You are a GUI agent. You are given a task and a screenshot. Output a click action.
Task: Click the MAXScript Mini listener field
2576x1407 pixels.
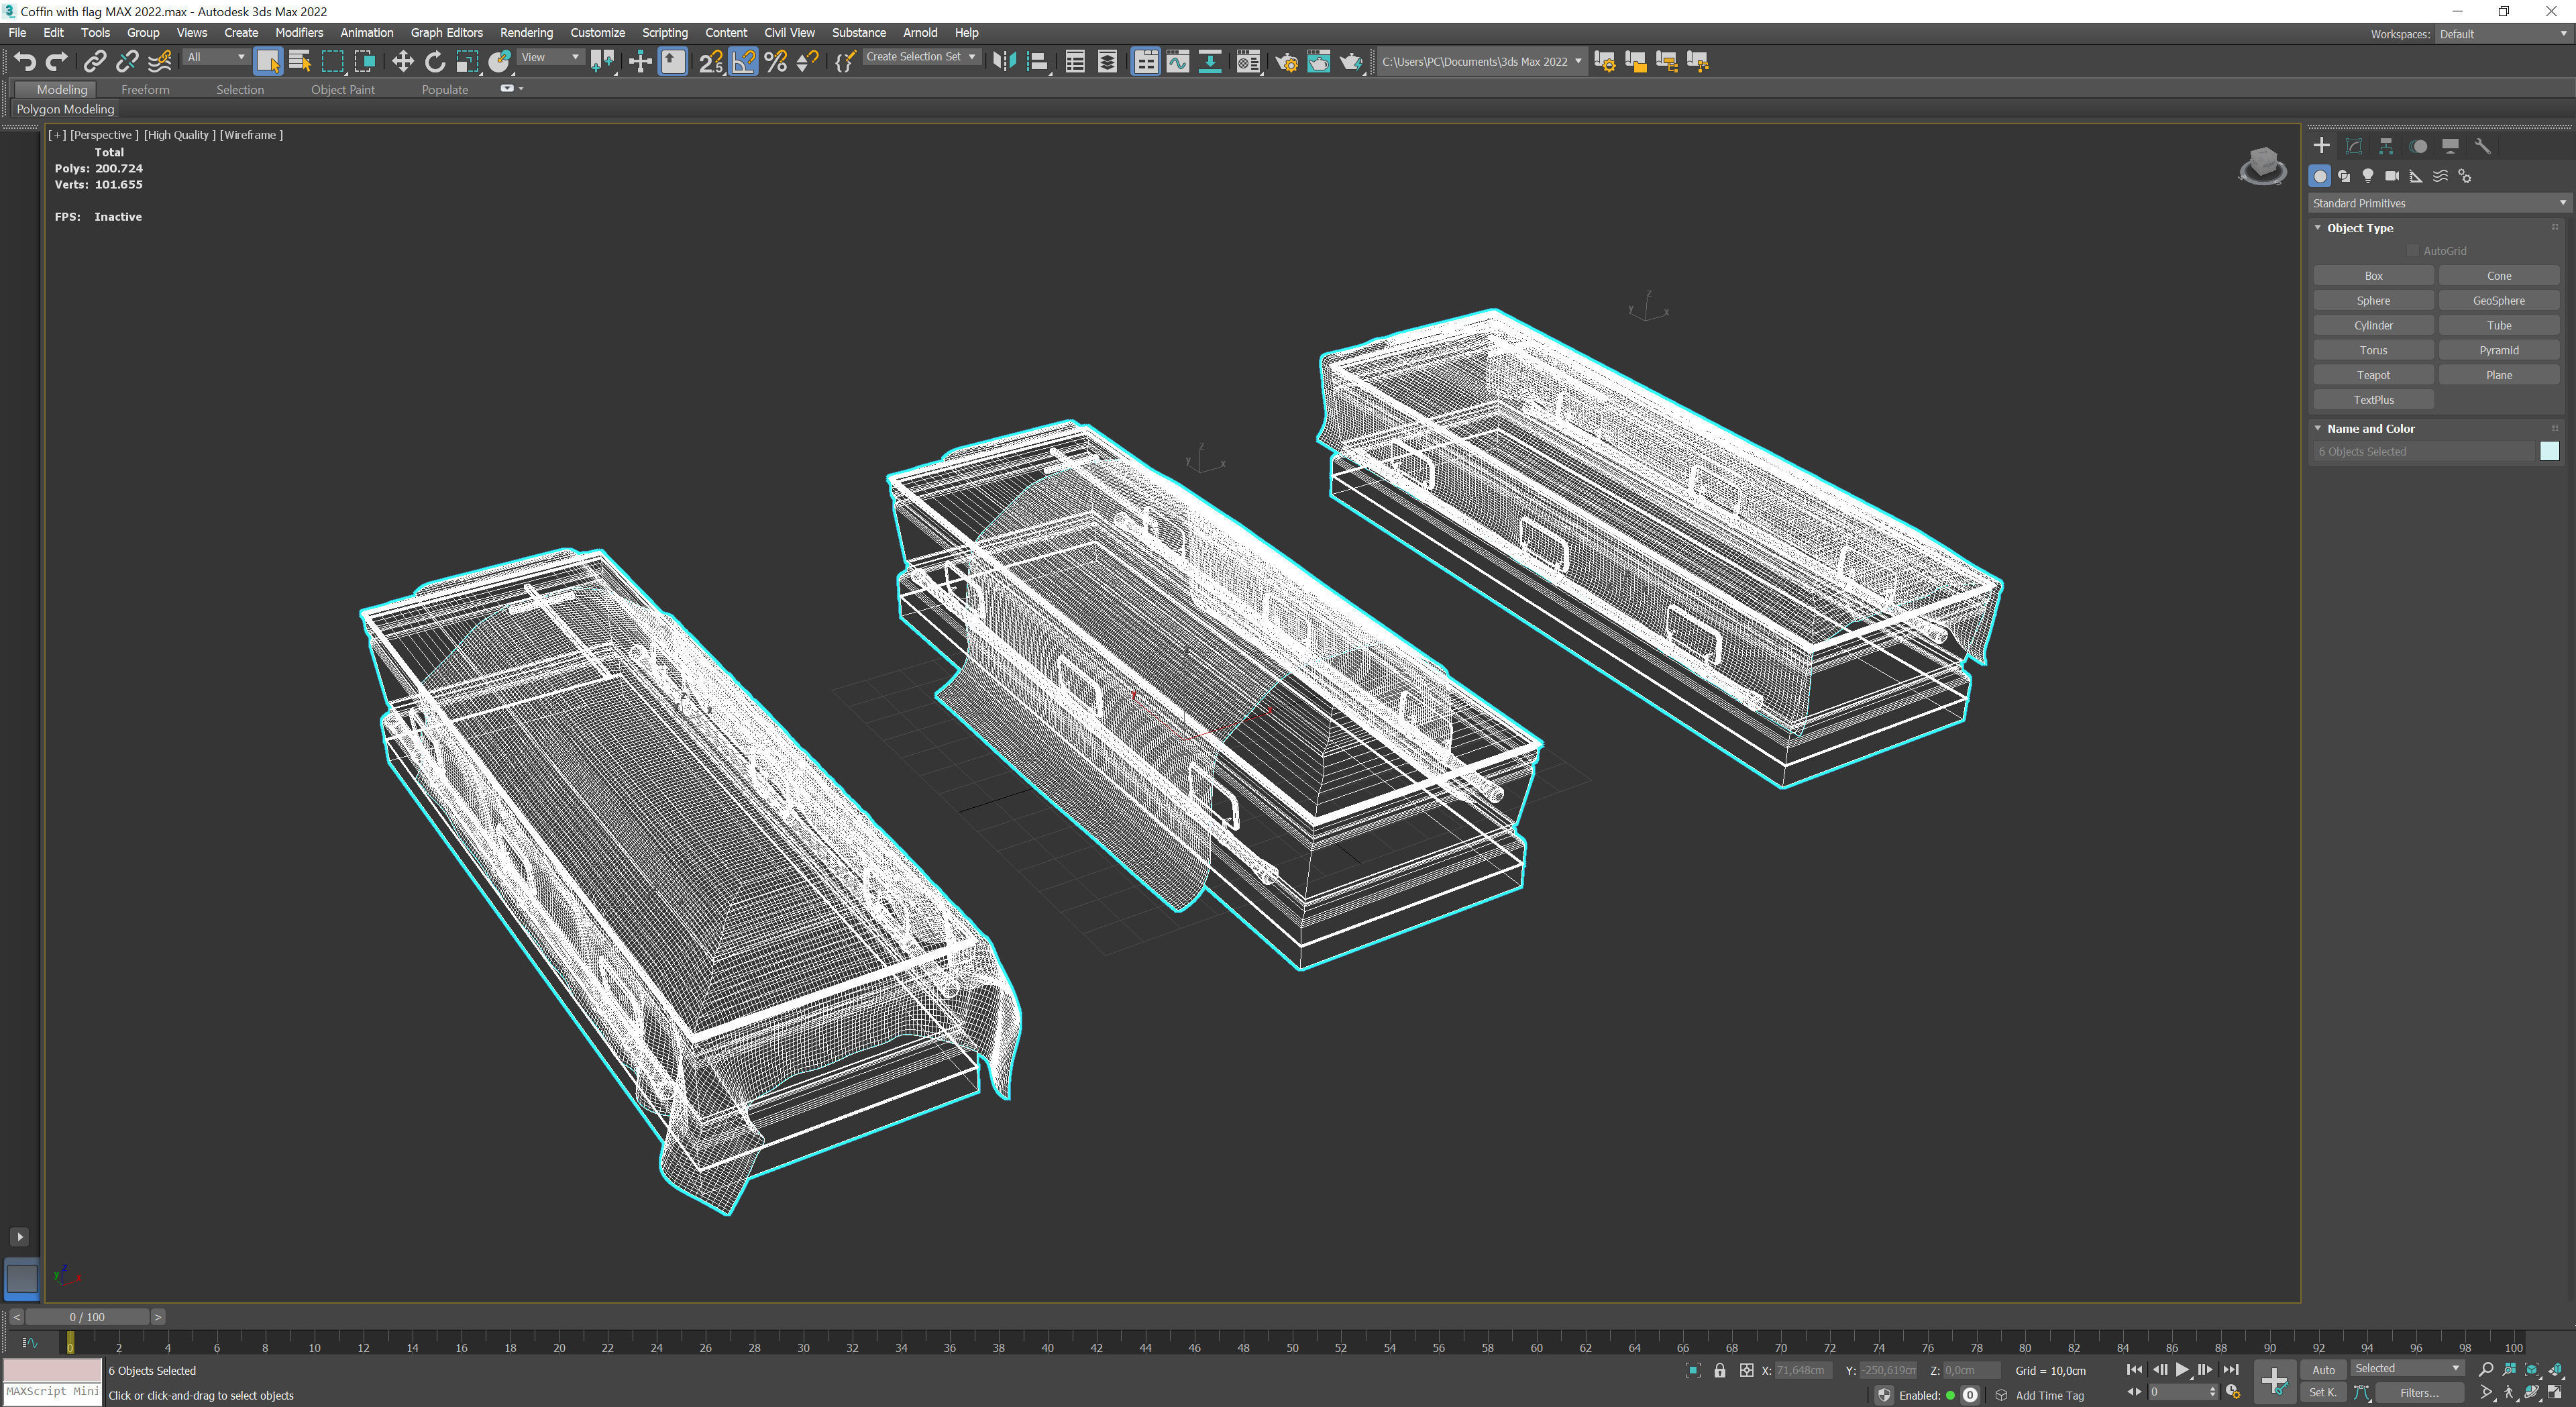click(x=53, y=1393)
